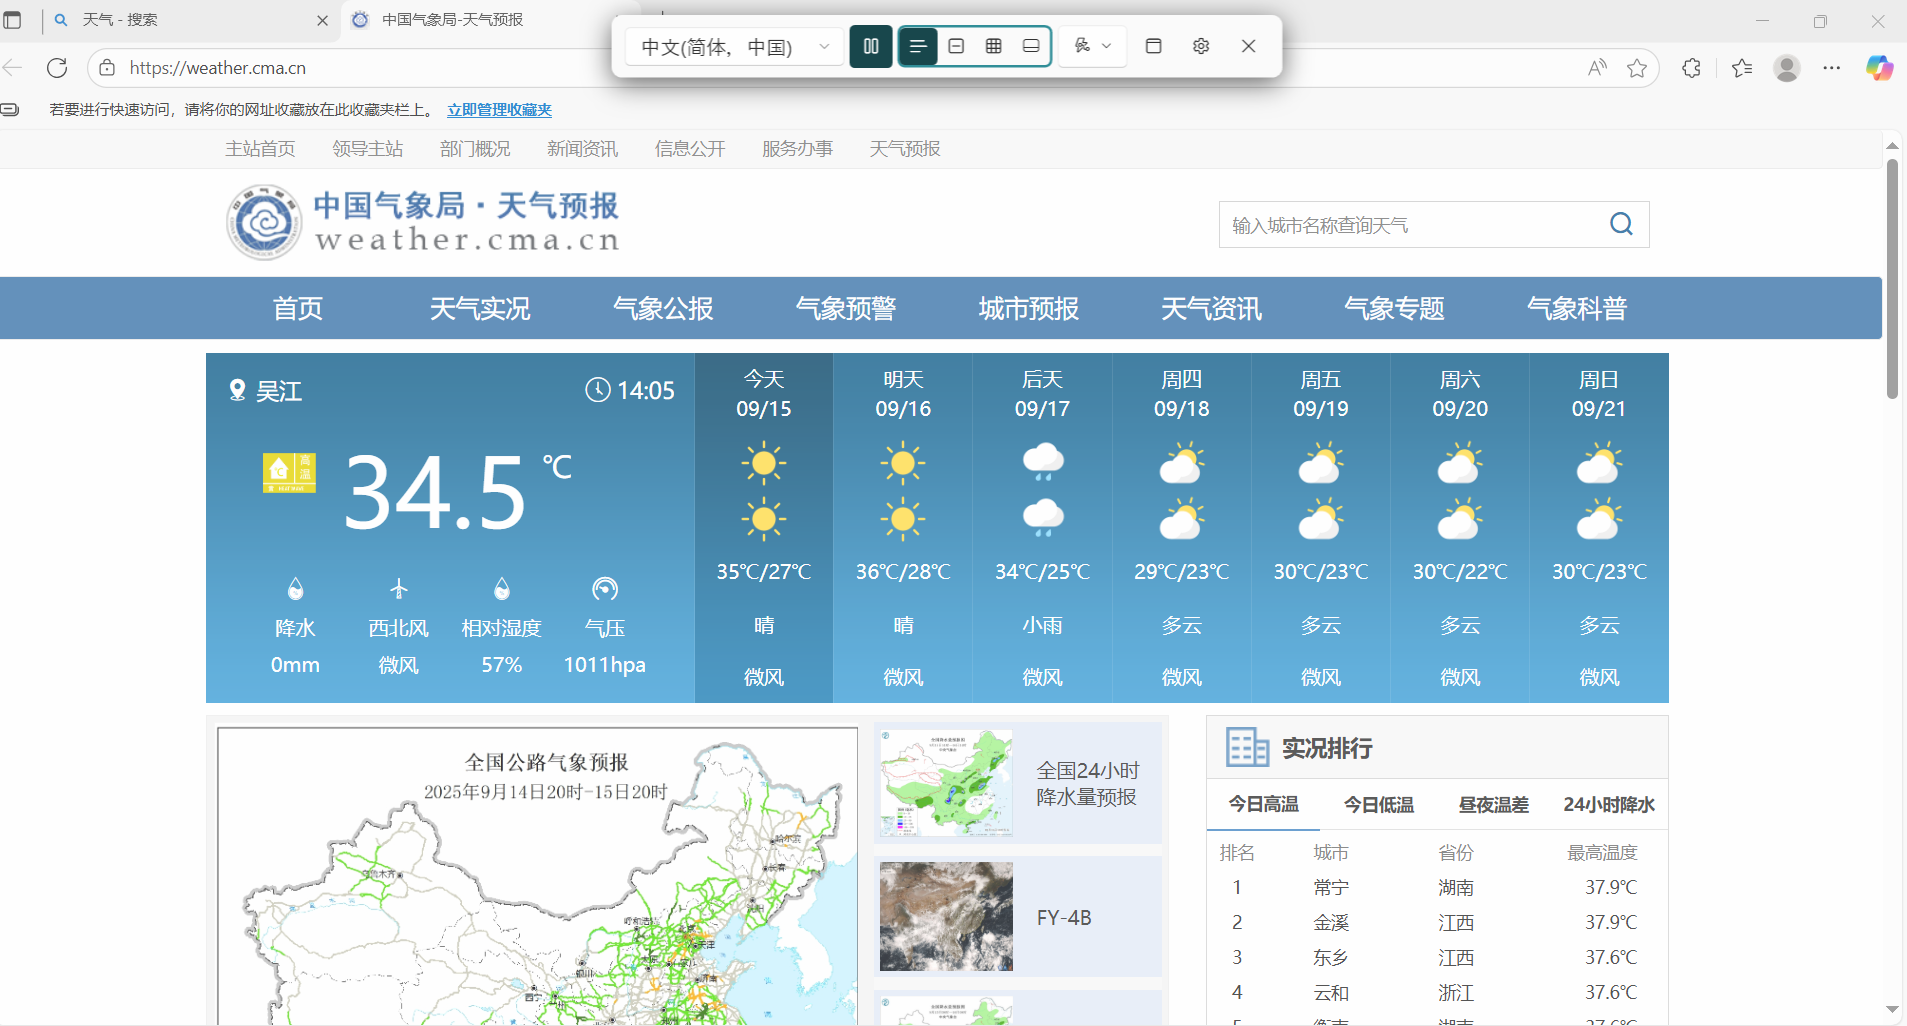Open the 中文(简体, 中国) language dropdown
1907x1026 pixels.
735,47
